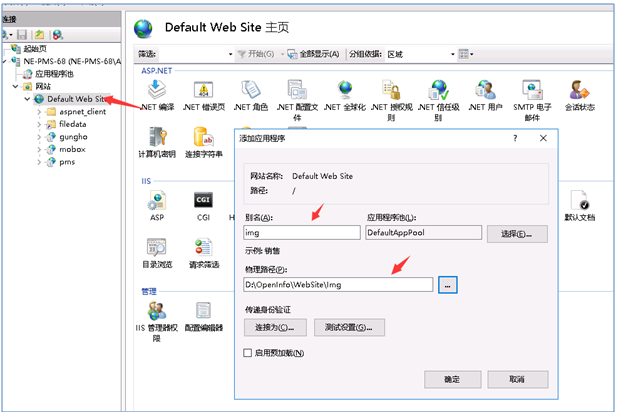Open the 默认文档 feature

click(579, 200)
